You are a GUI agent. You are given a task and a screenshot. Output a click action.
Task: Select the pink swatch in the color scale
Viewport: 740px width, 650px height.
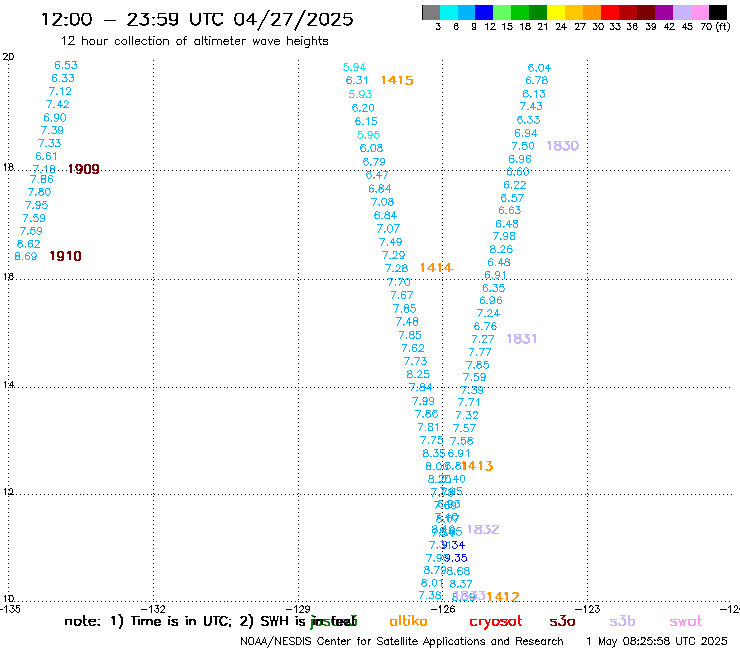[x=700, y=12]
